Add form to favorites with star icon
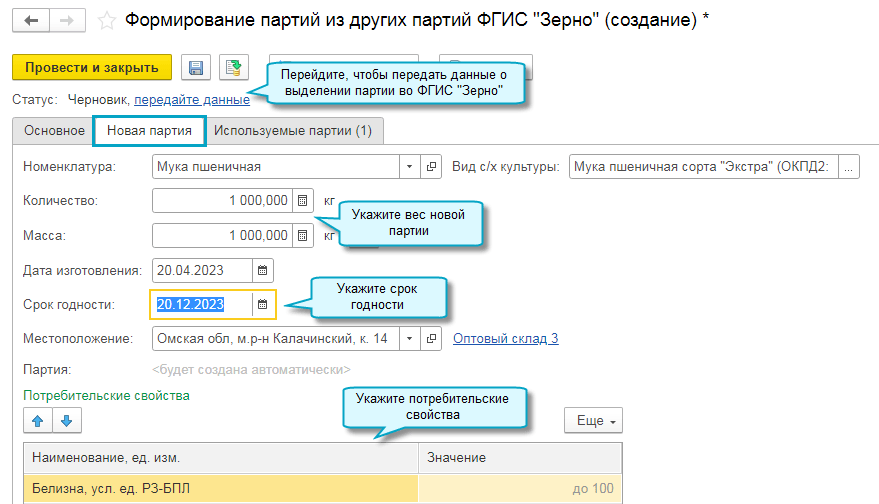879x504 pixels. click(x=107, y=21)
